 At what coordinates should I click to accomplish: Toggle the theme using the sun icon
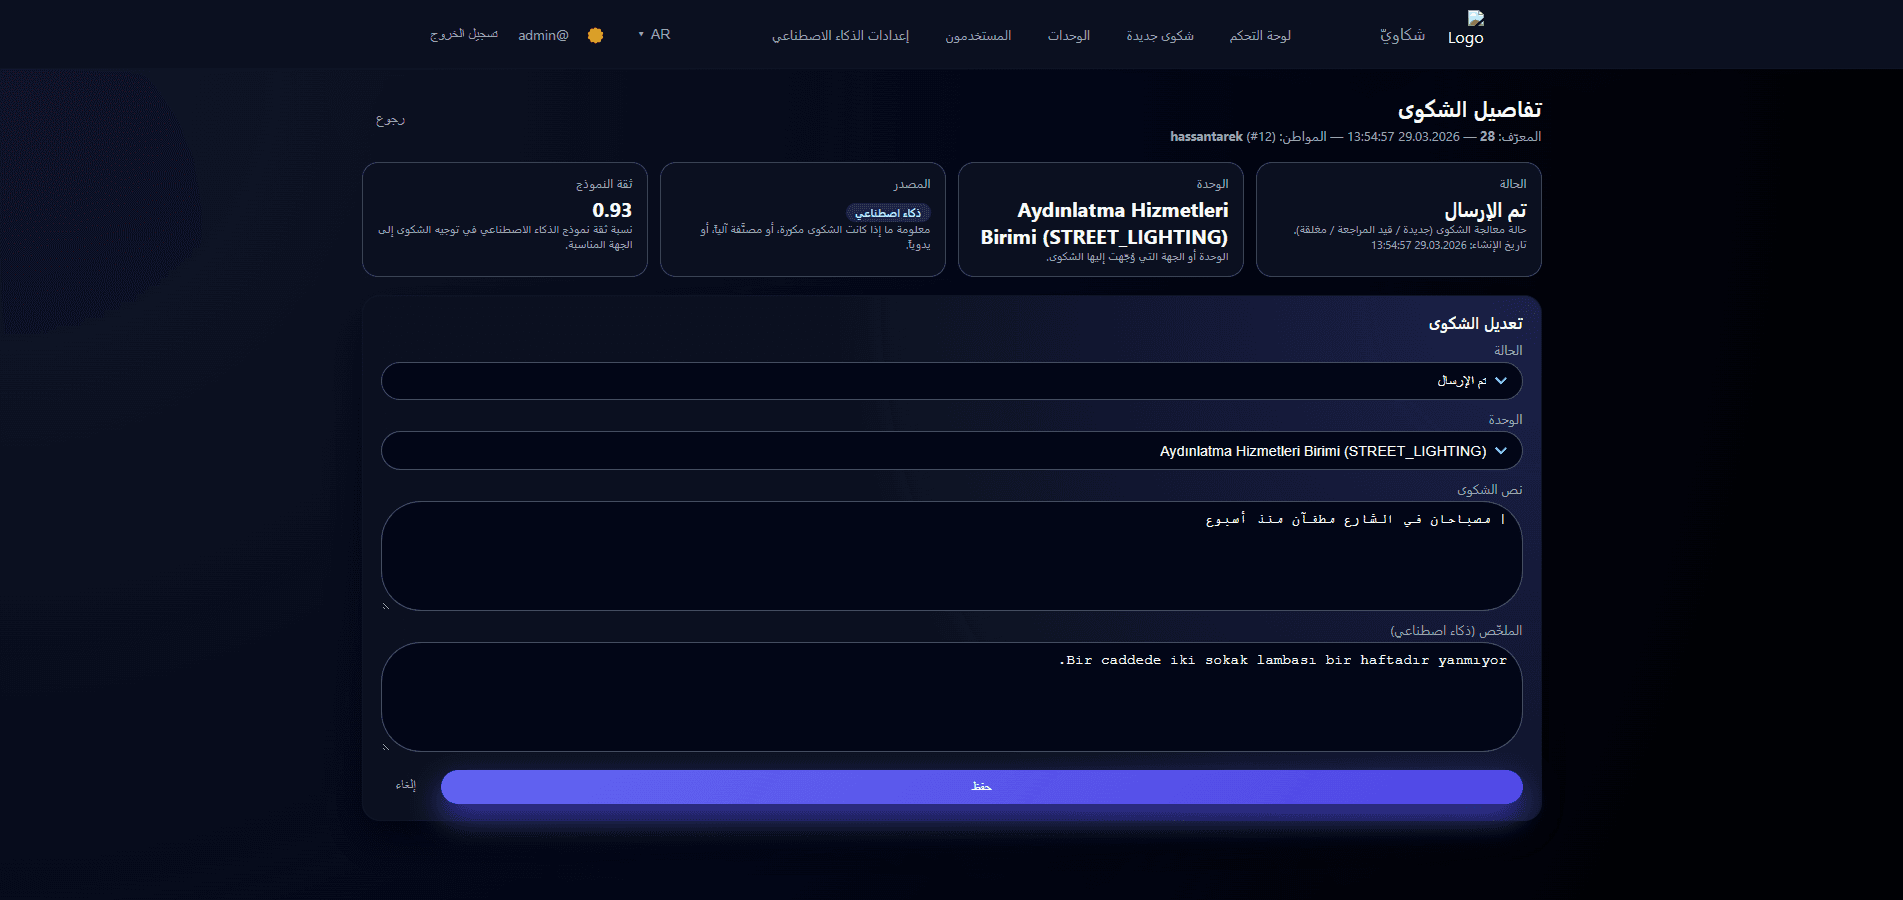(596, 34)
